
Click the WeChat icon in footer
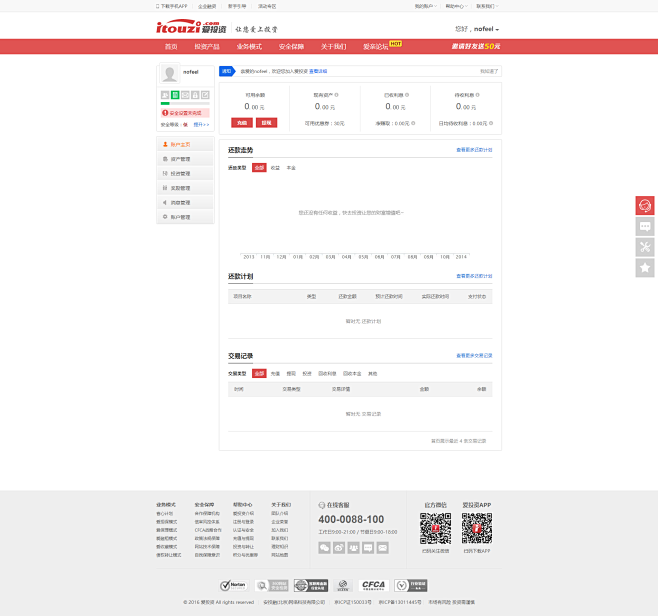coord(324,547)
